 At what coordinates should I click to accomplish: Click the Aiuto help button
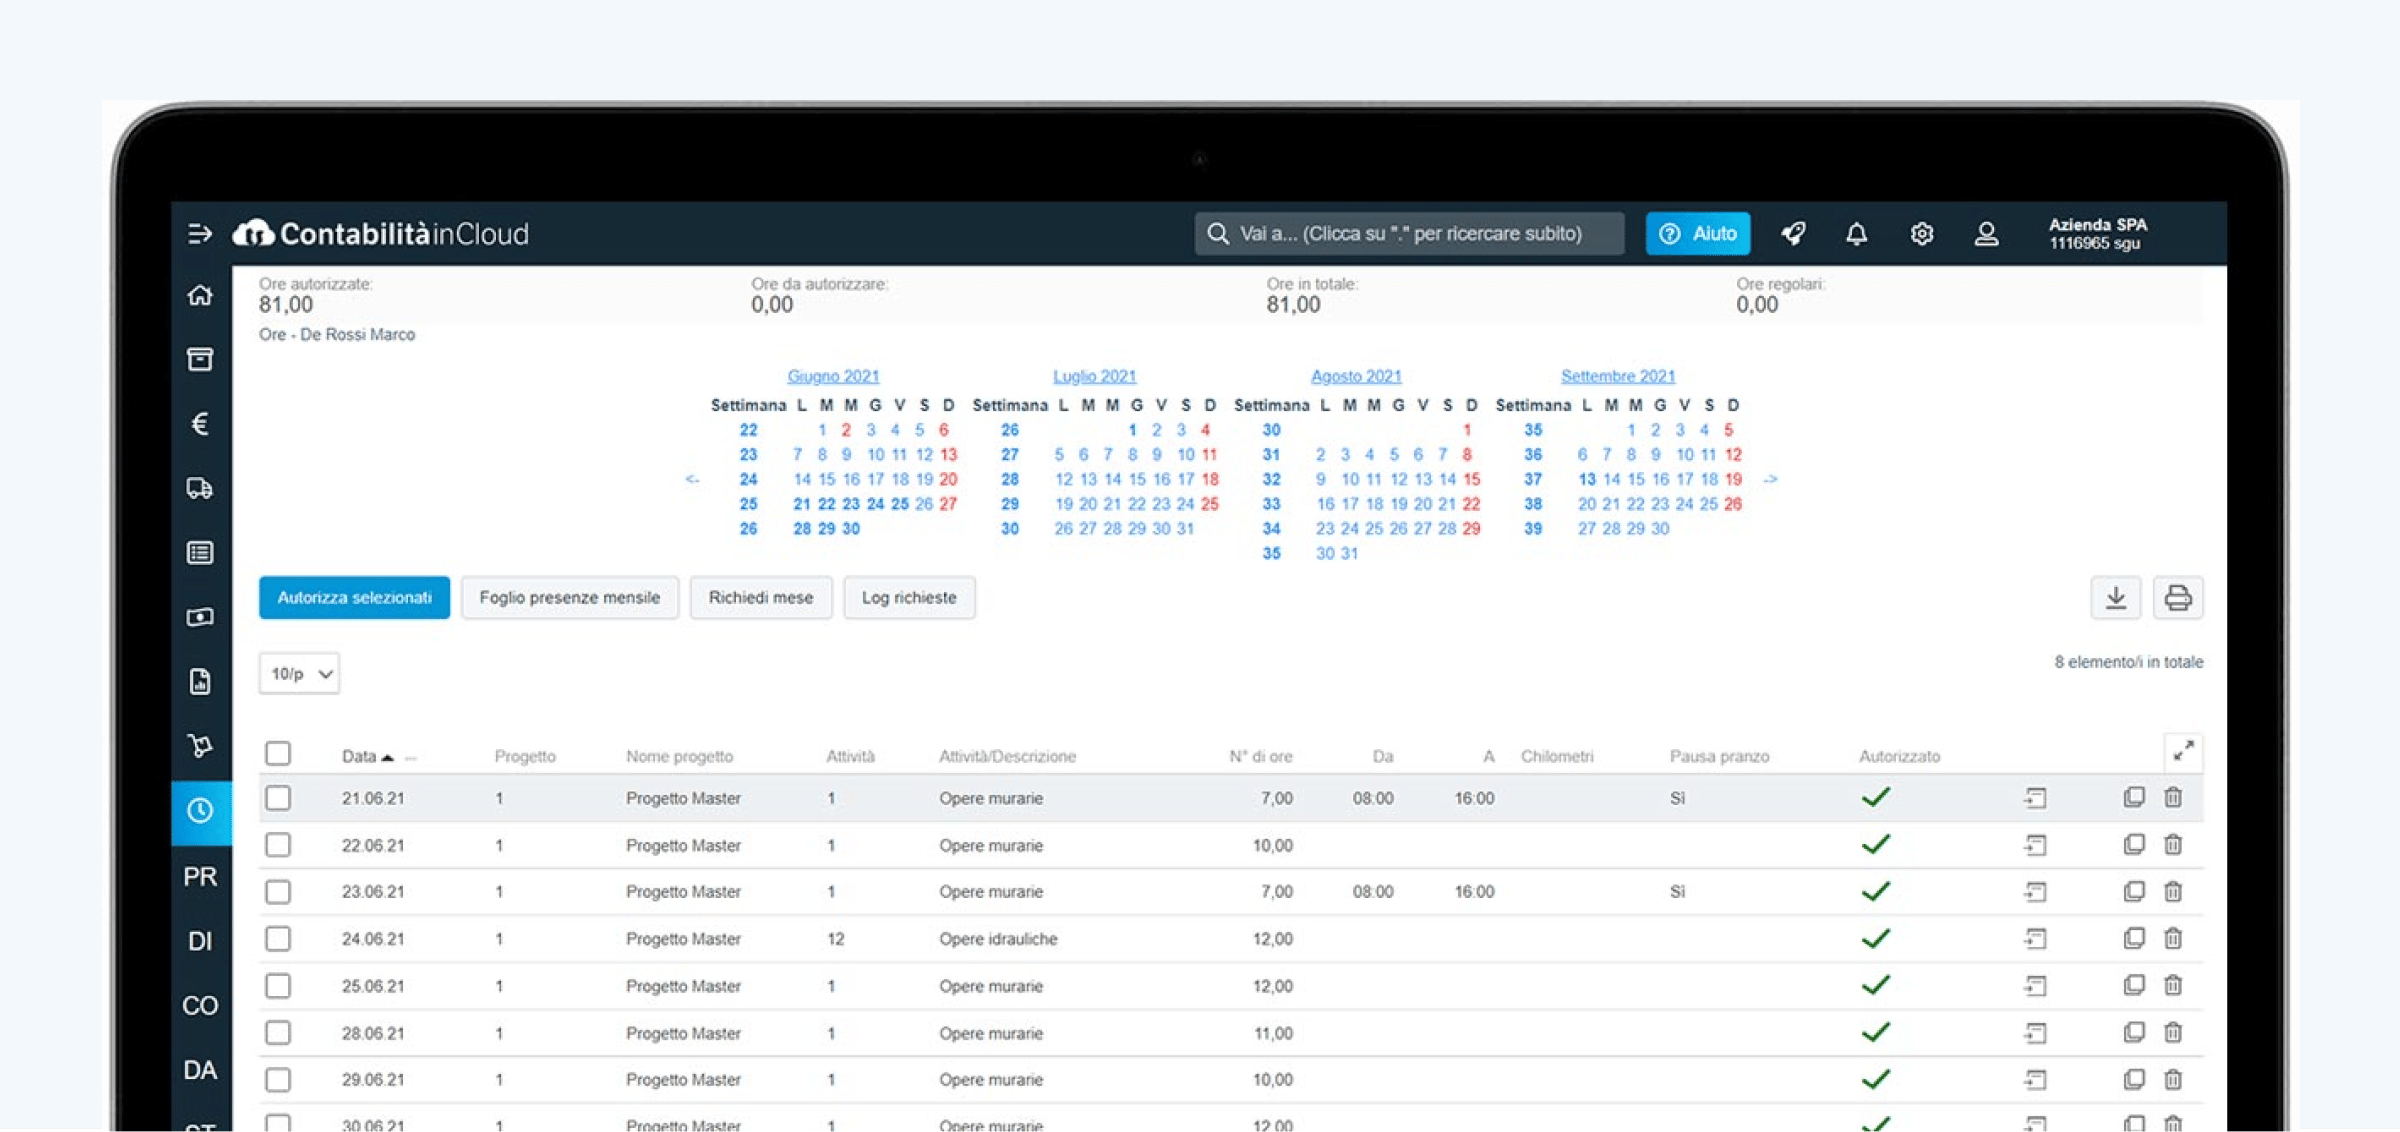(1698, 233)
